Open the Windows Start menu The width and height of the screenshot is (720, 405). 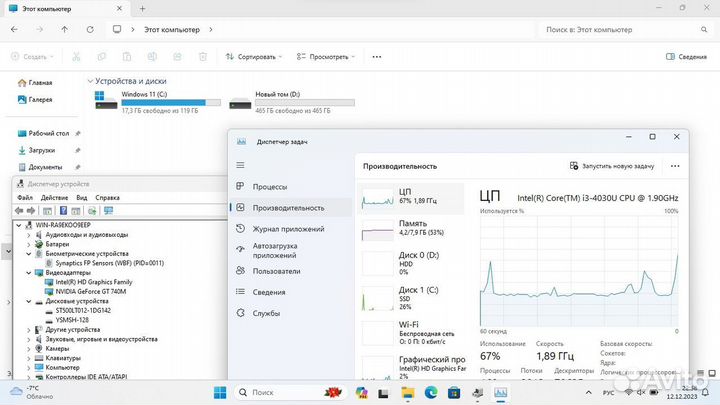pyautogui.click(x=220, y=393)
